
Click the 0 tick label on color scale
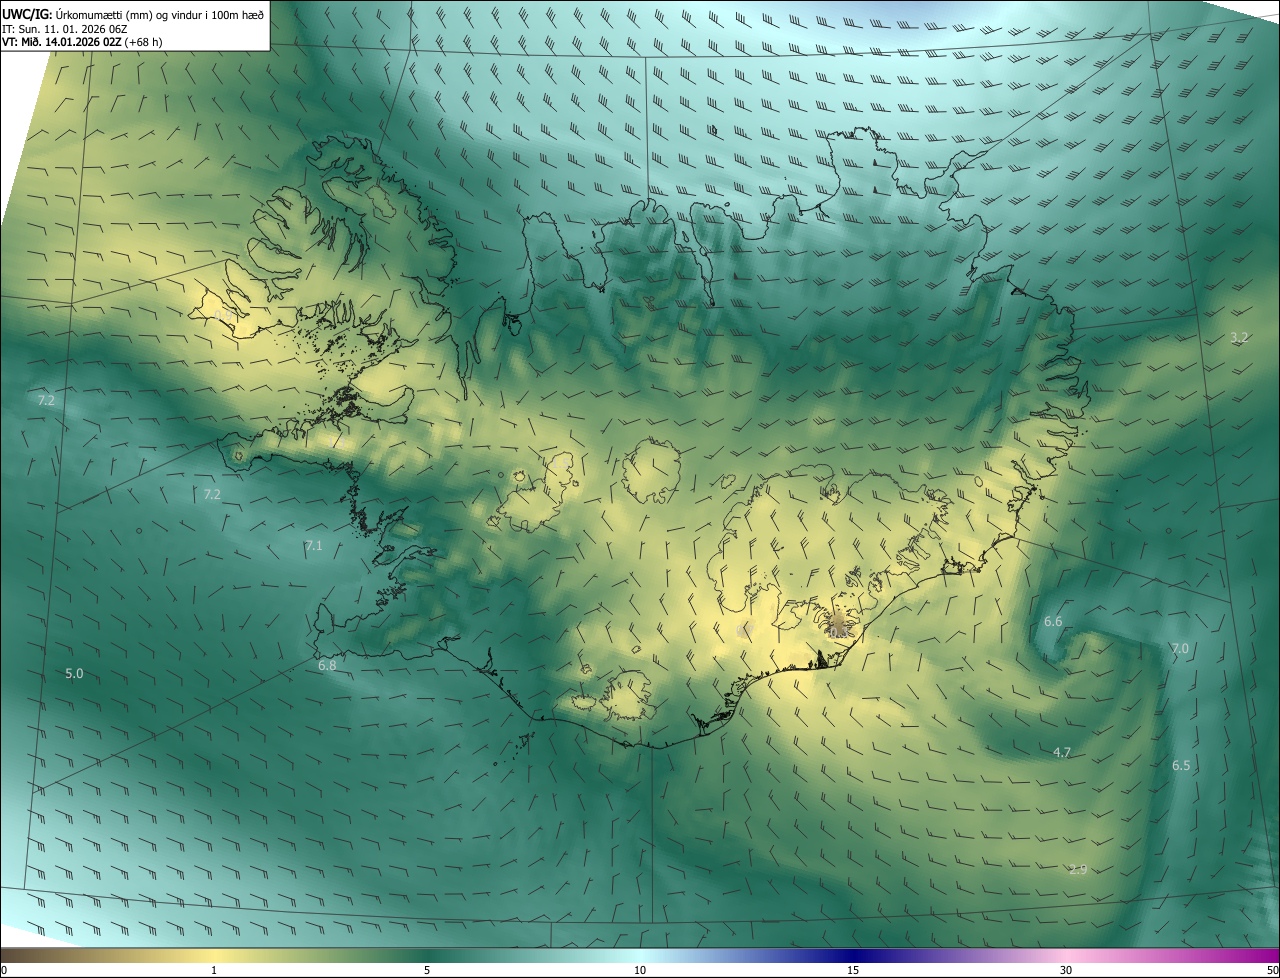tap(4, 970)
